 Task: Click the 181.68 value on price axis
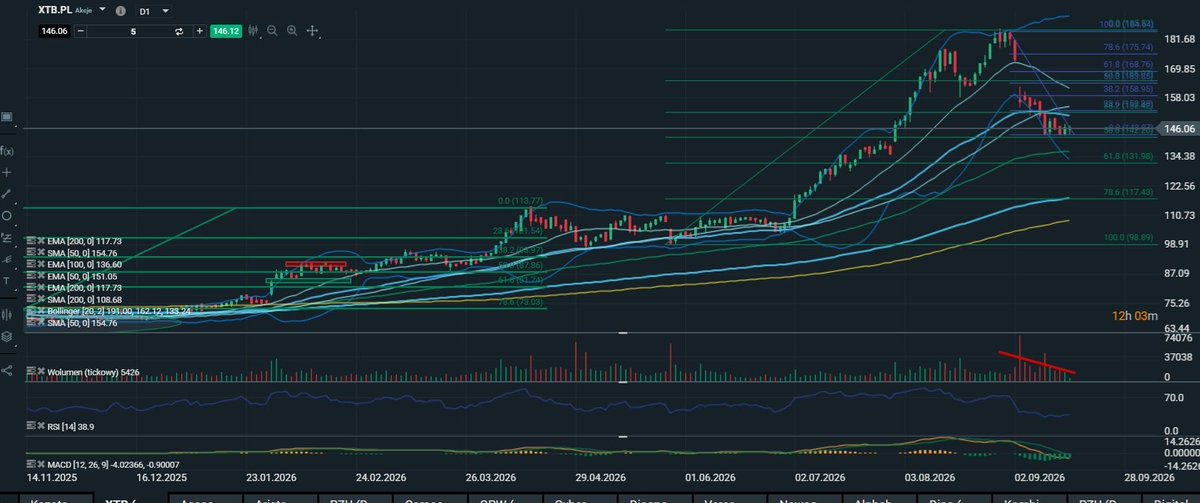click(x=1181, y=39)
